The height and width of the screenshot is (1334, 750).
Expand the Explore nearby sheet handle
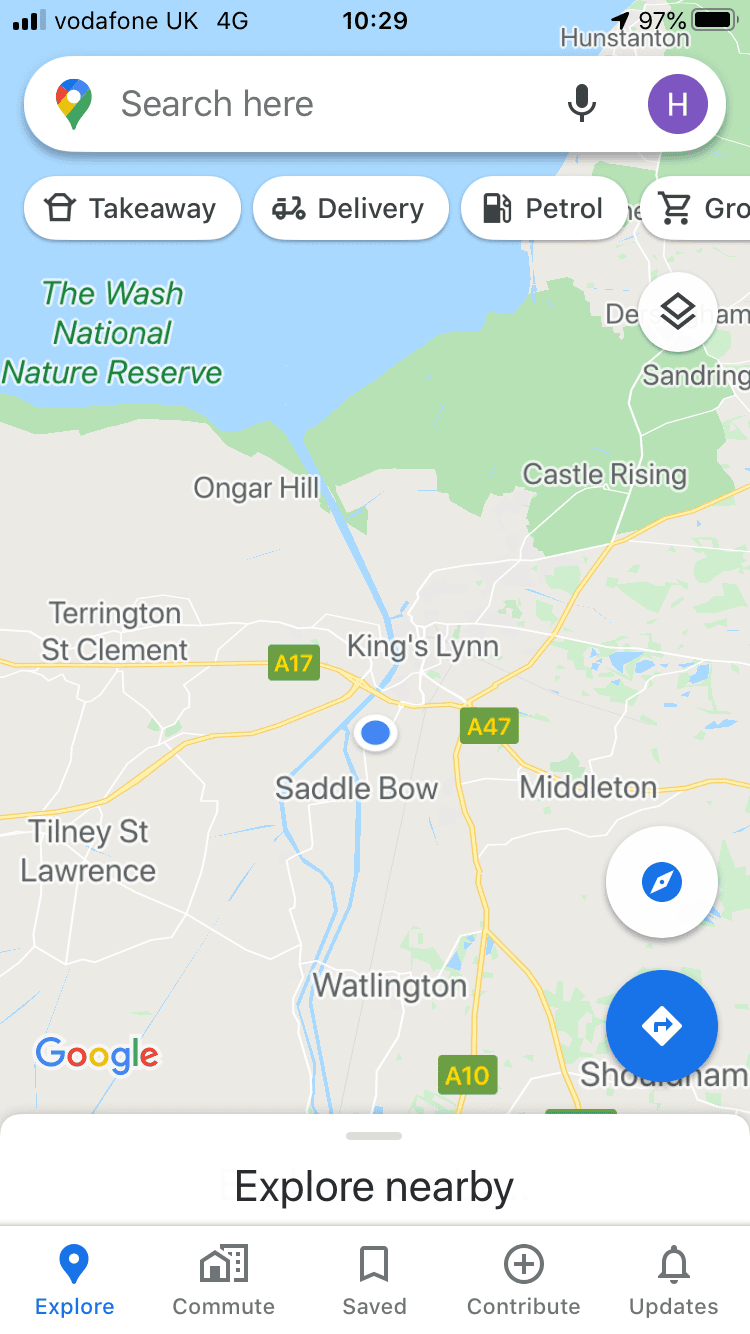(374, 1136)
